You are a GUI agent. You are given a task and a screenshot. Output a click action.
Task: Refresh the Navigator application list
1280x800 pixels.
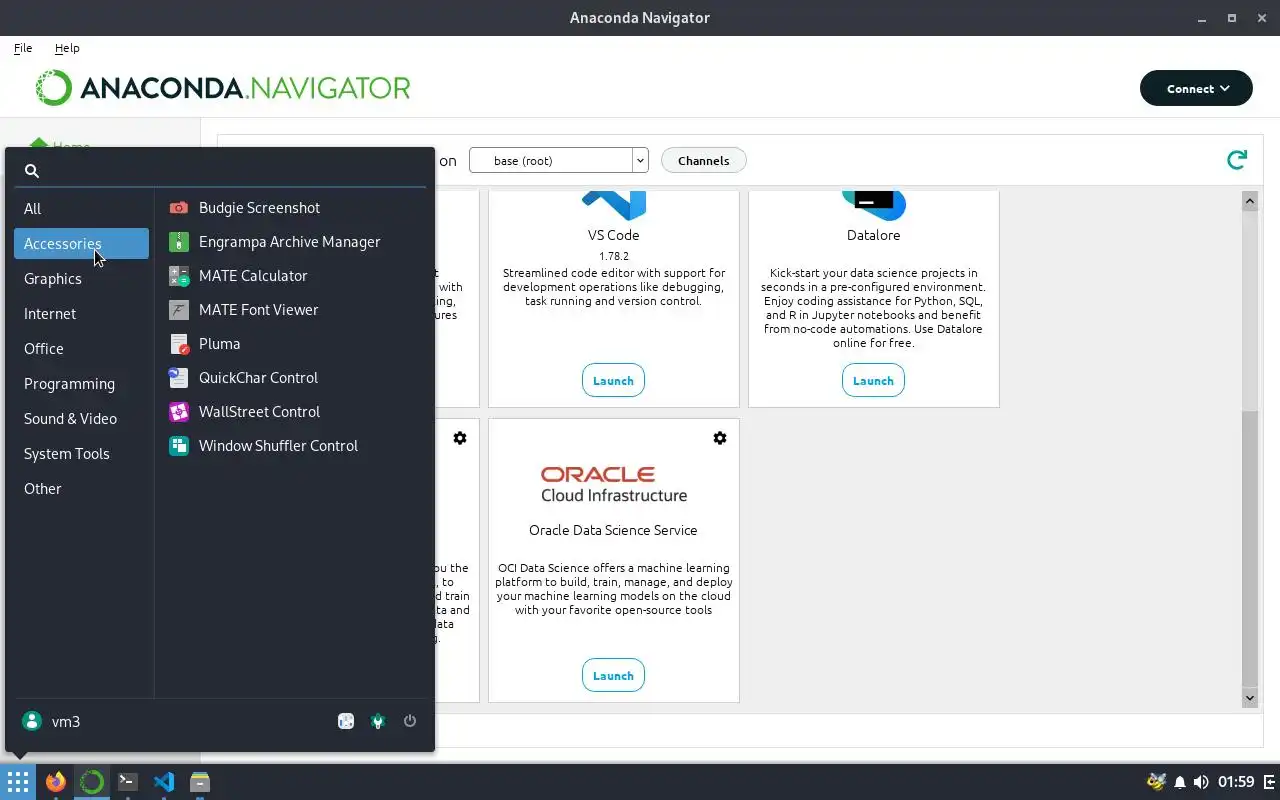click(1237, 160)
